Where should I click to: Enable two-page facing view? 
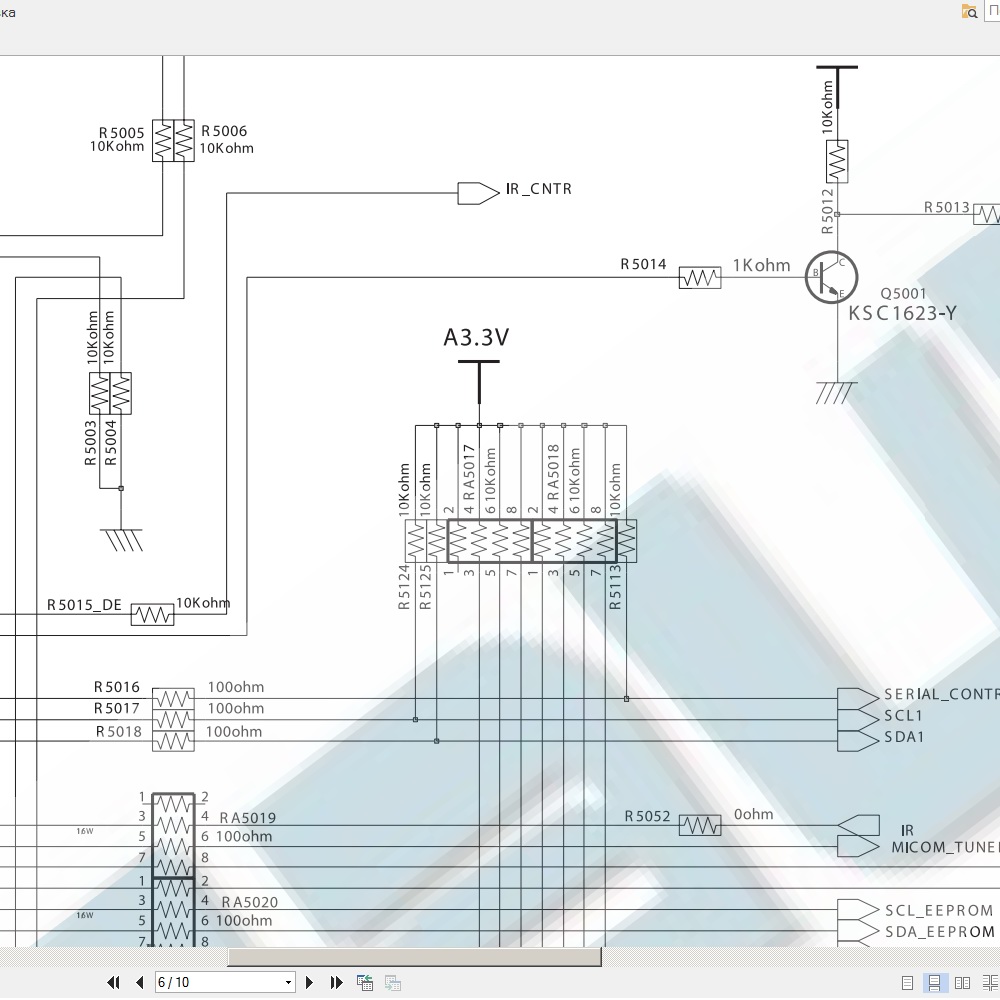click(x=962, y=983)
